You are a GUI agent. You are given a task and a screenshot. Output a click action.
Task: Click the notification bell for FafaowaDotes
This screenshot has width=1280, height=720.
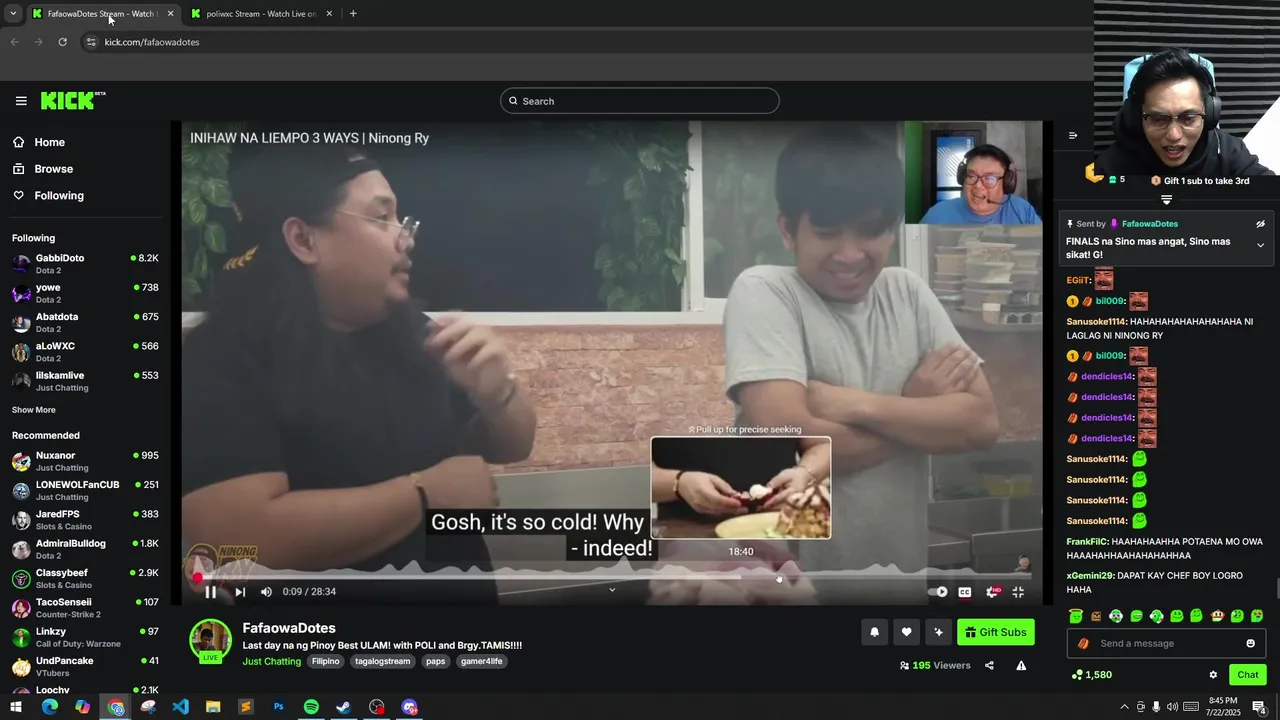click(875, 632)
